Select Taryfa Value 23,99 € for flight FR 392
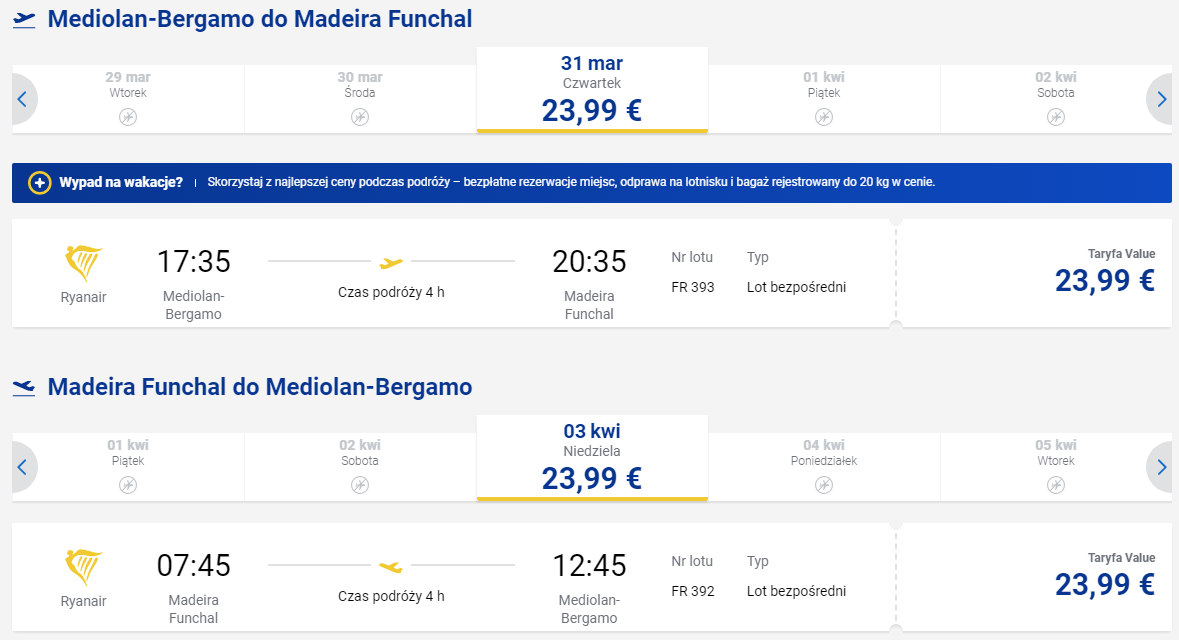The image size is (1179, 640). pyautogui.click(x=1035, y=577)
